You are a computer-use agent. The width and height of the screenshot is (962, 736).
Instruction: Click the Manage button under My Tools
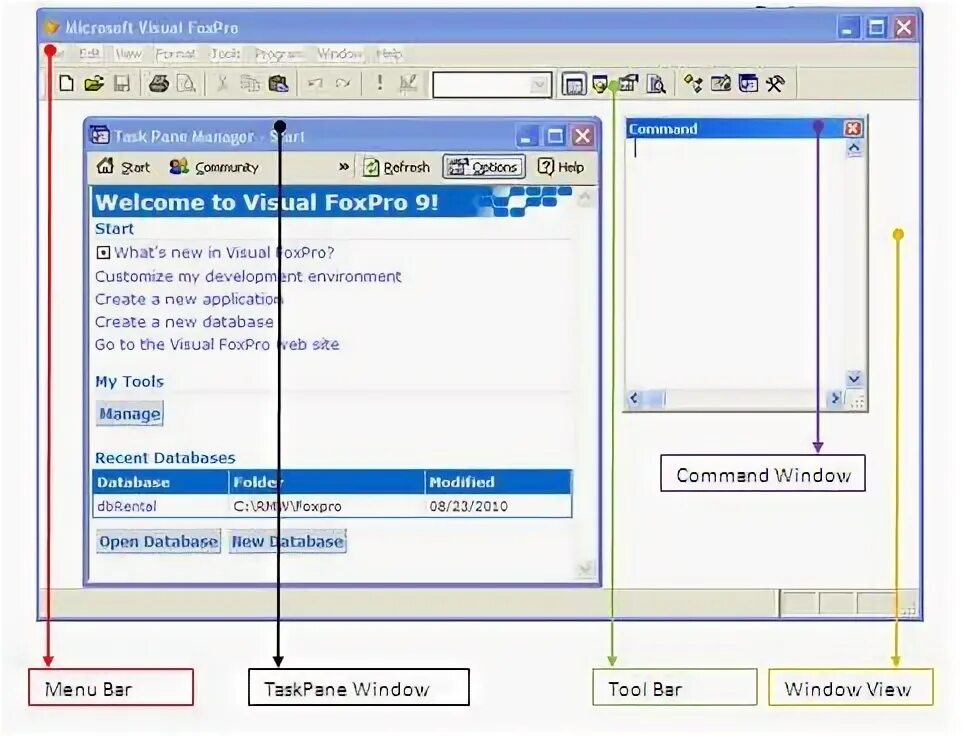pyautogui.click(x=129, y=414)
